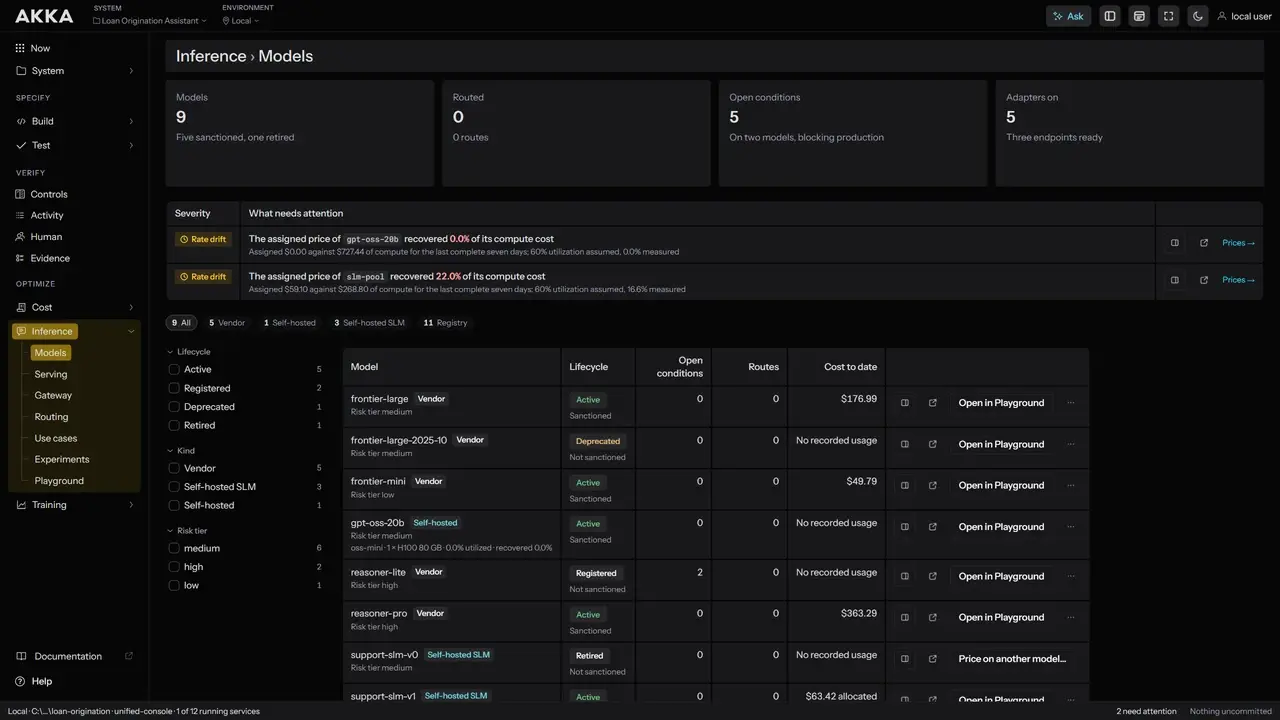The height and width of the screenshot is (720, 1280).
Task: Check the Active lifecycle filter
Action: [x=174, y=369]
